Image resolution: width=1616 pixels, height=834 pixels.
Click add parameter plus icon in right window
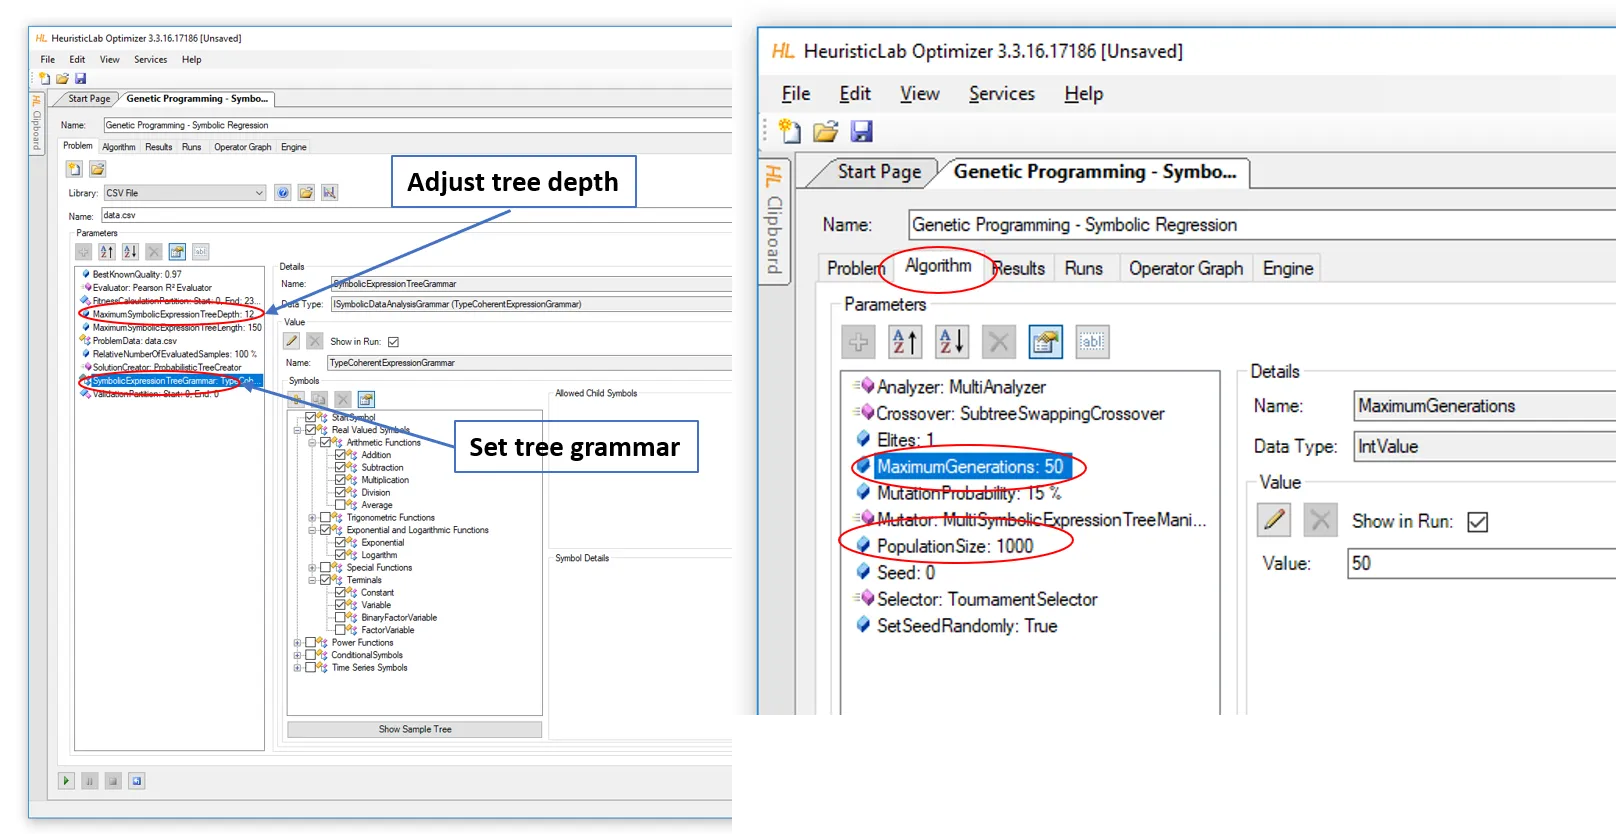pos(858,342)
